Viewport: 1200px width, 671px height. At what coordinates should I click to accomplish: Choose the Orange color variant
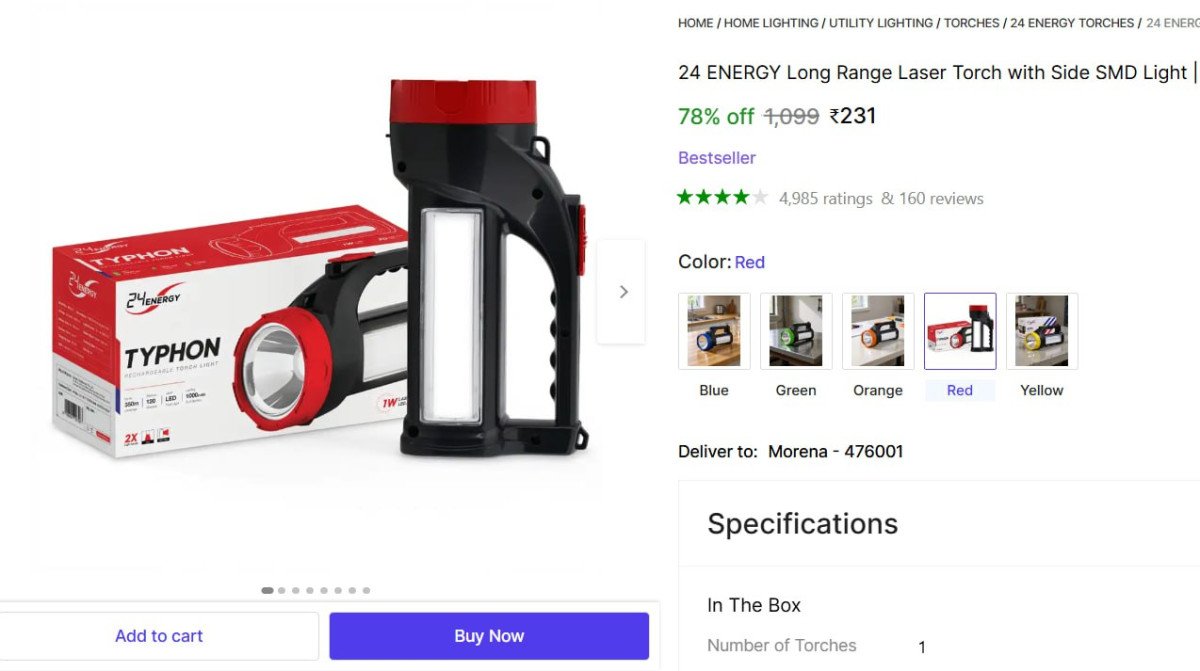pyautogui.click(x=878, y=331)
